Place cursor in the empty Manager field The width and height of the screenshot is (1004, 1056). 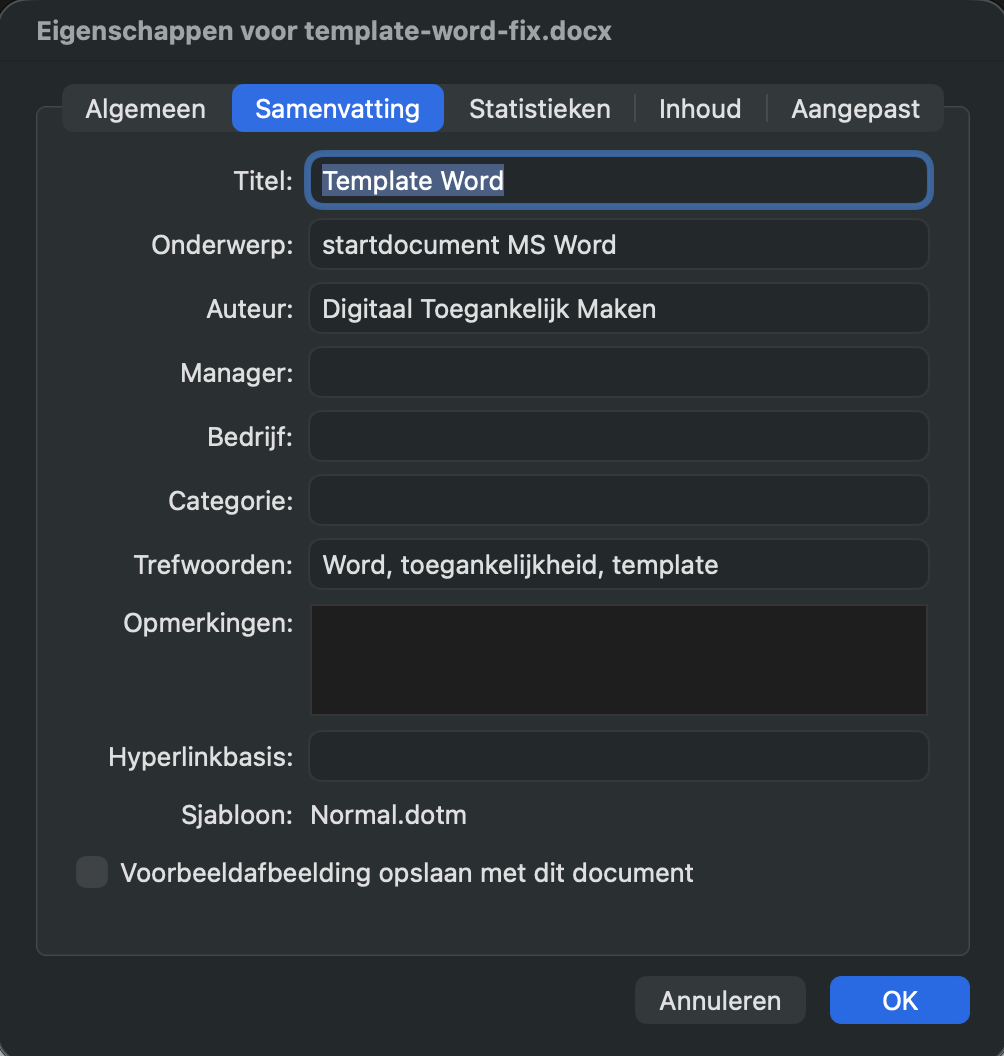click(x=618, y=372)
